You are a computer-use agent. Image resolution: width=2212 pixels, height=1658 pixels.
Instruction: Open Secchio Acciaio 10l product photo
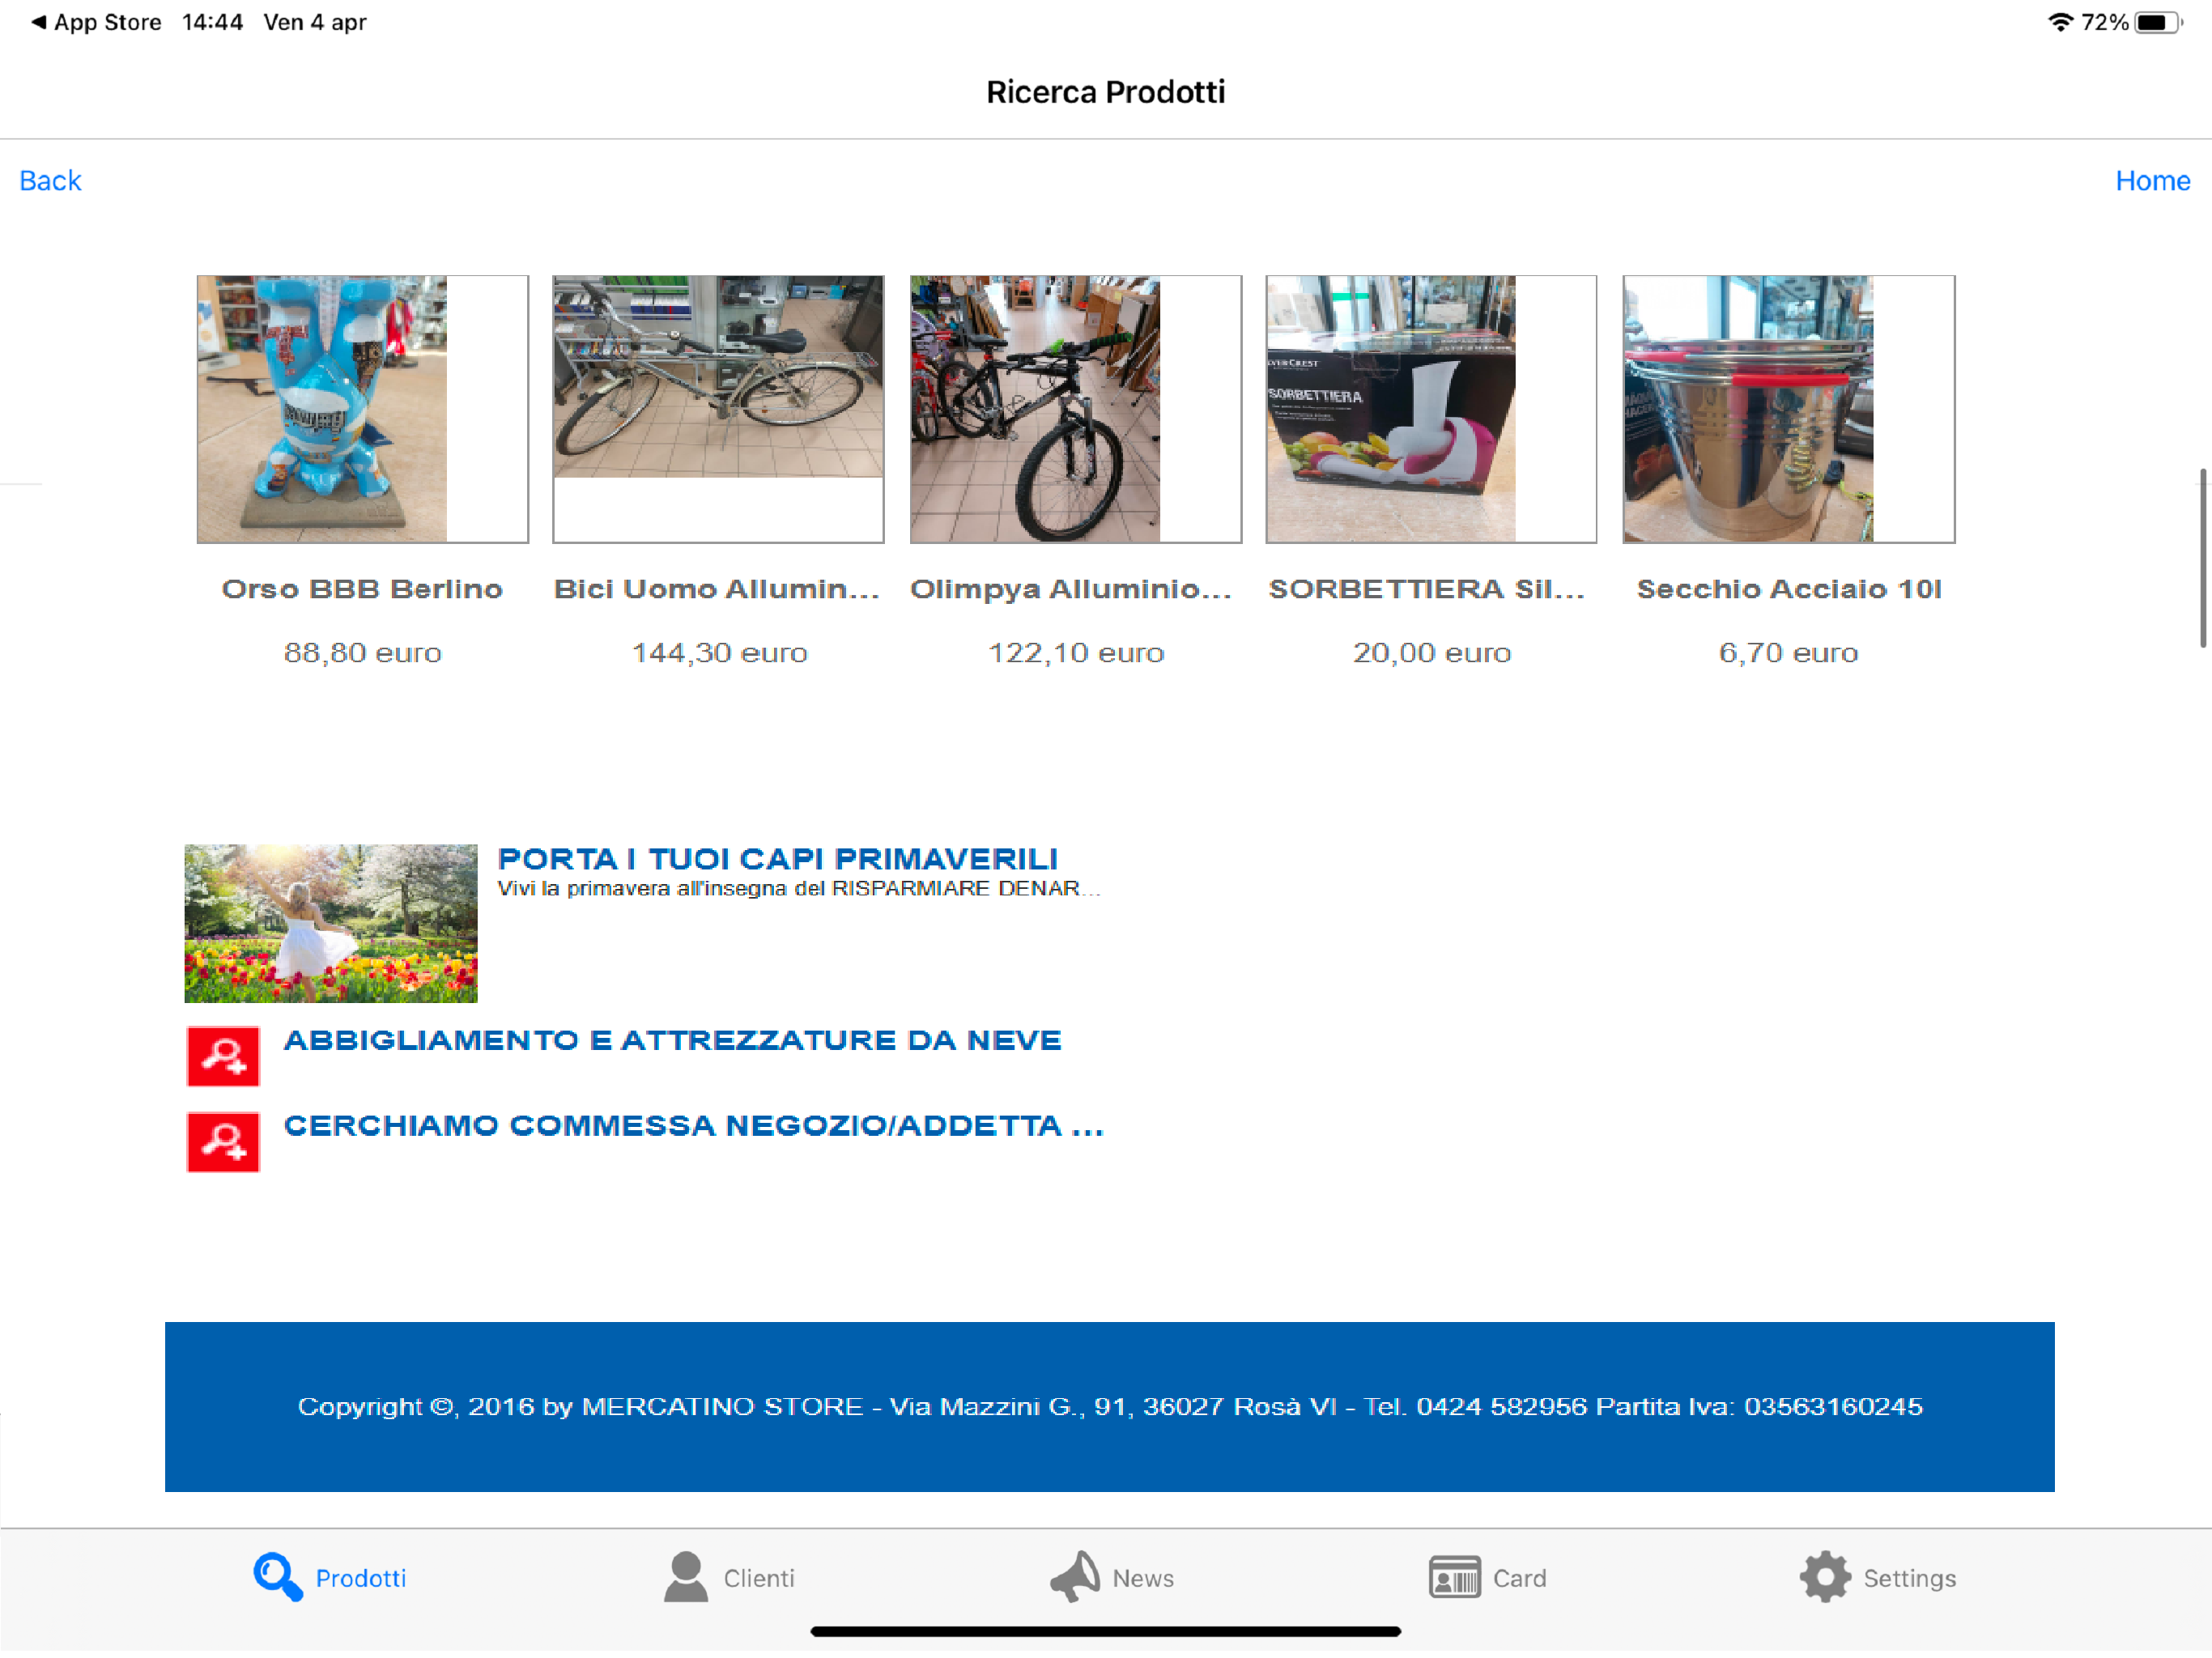pos(1788,409)
